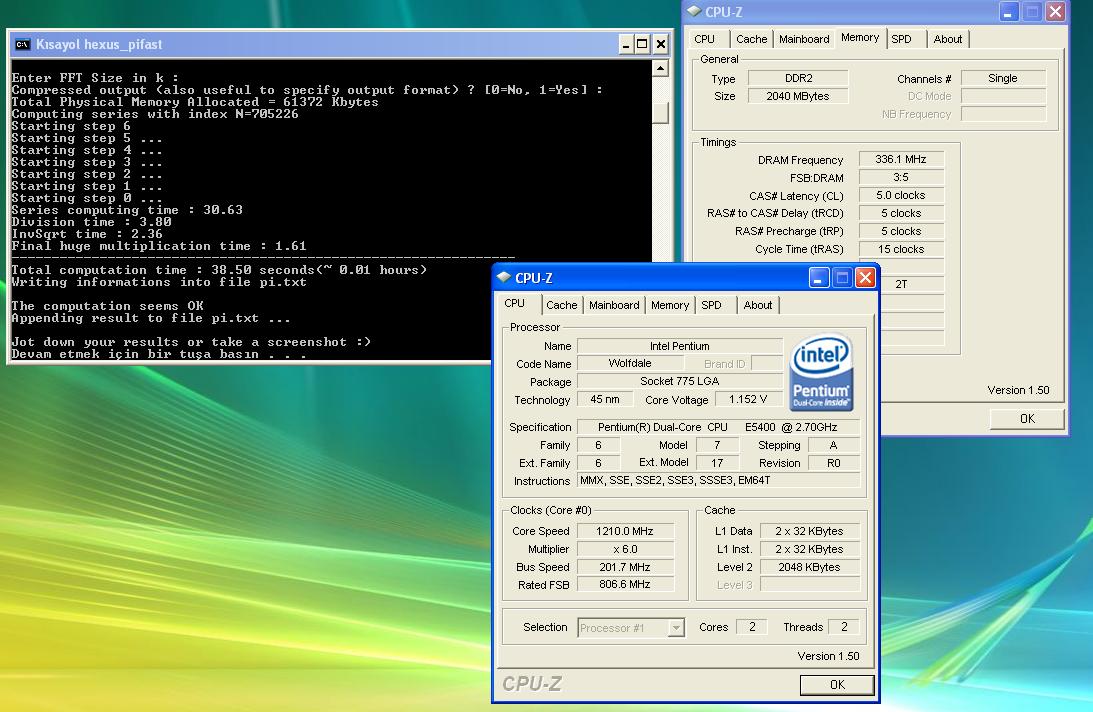1093x712 pixels.
Task: Maximize the hexus_pifast console window
Action: coord(643,45)
